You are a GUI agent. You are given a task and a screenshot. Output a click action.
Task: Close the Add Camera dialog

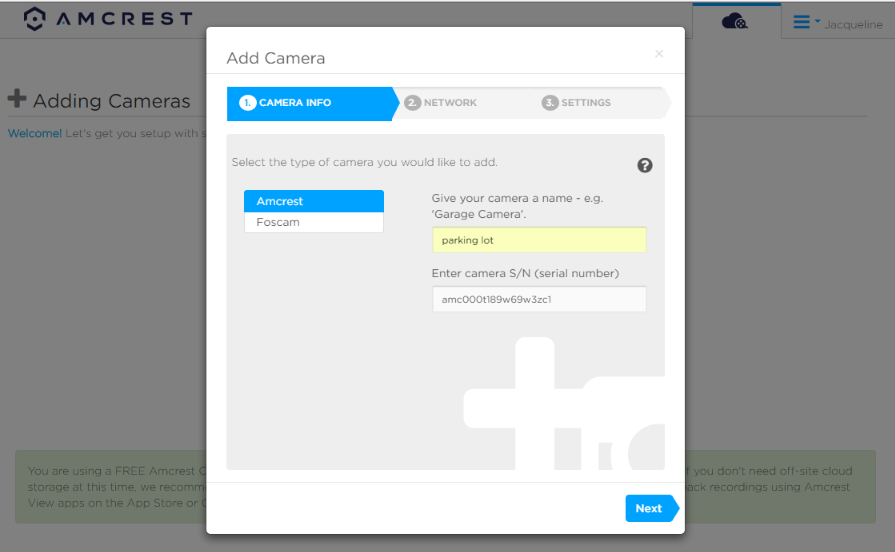pos(659,54)
